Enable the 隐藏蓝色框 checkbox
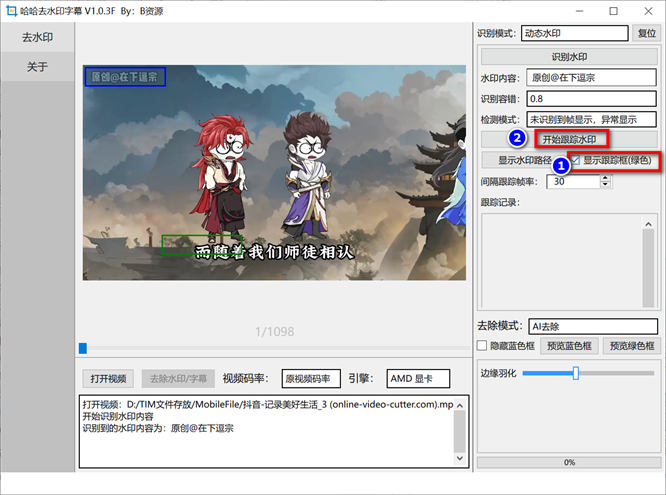666x495 pixels. [483, 346]
